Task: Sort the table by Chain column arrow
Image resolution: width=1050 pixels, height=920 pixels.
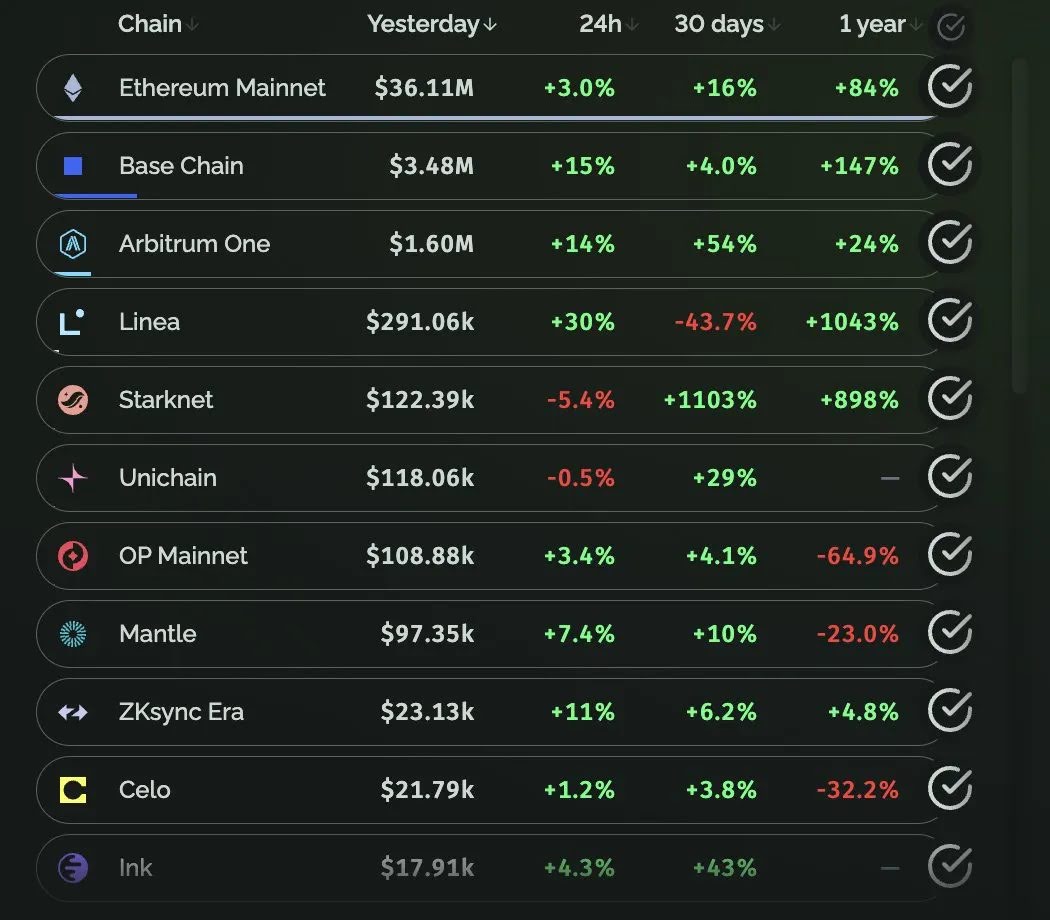Action: click(x=193, y=25)
